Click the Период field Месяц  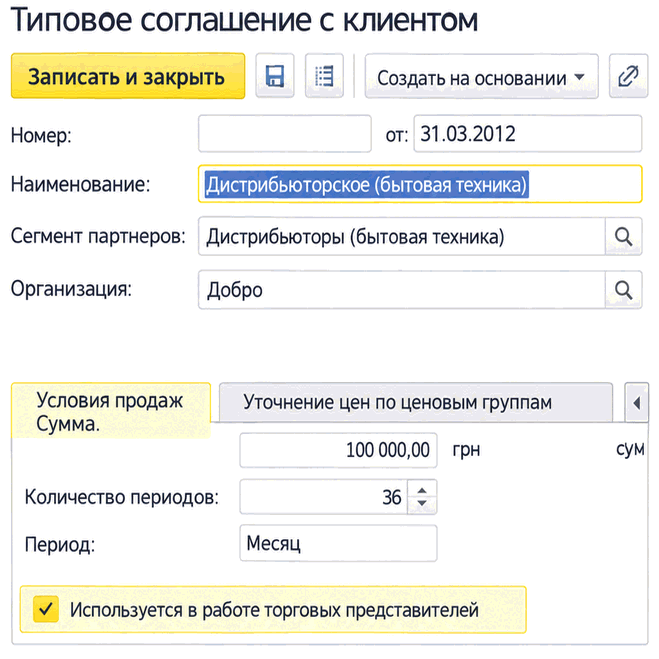pyautogui.click(x=338, y=543)
